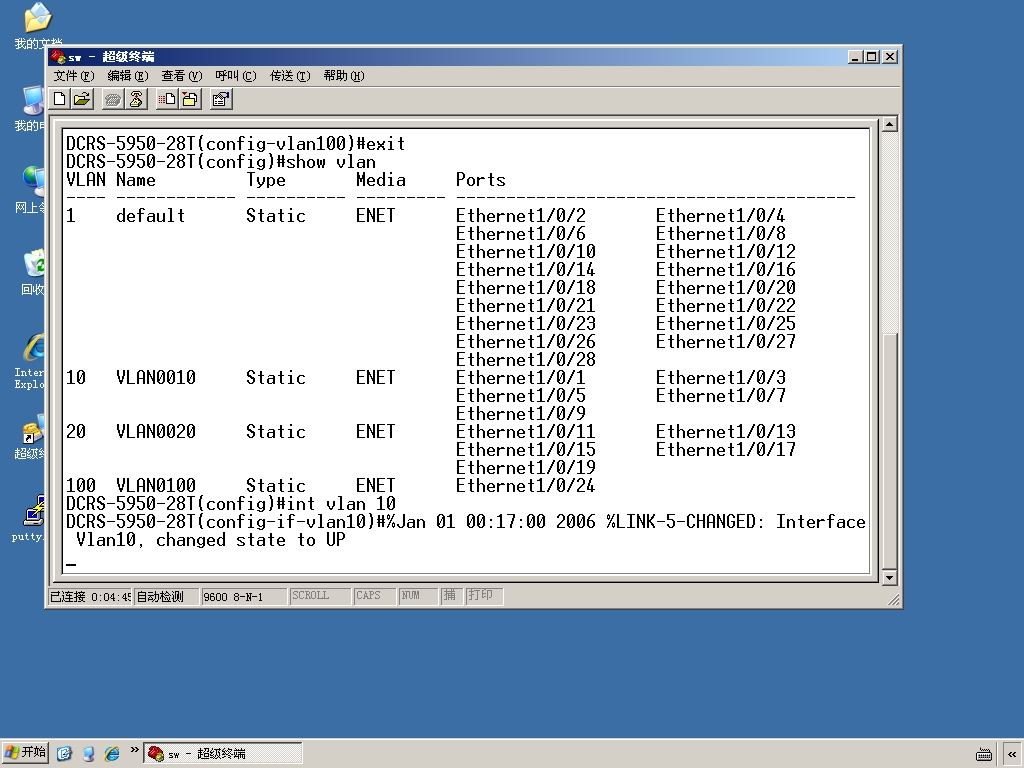This screenshot has width=1024, height=768.
Task: Maximize the HyperTerminal window
Action: point(872,57)
